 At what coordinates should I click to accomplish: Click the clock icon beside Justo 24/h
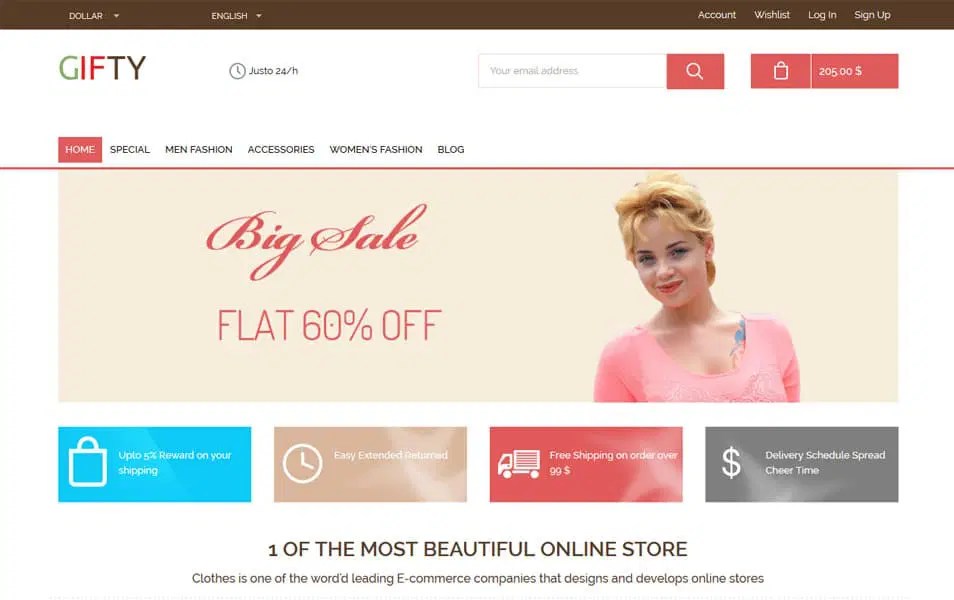237,71
